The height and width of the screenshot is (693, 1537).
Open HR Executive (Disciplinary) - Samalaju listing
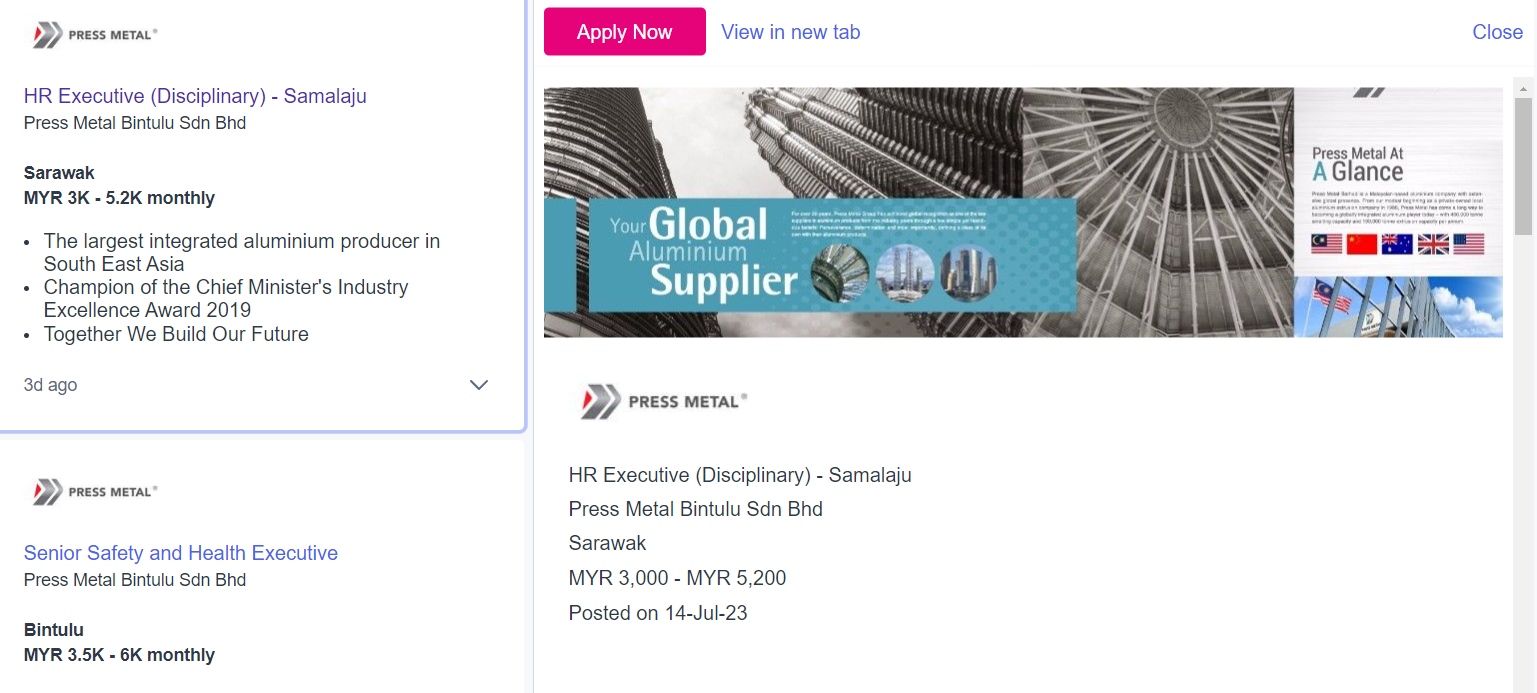[x=195, y=96]
